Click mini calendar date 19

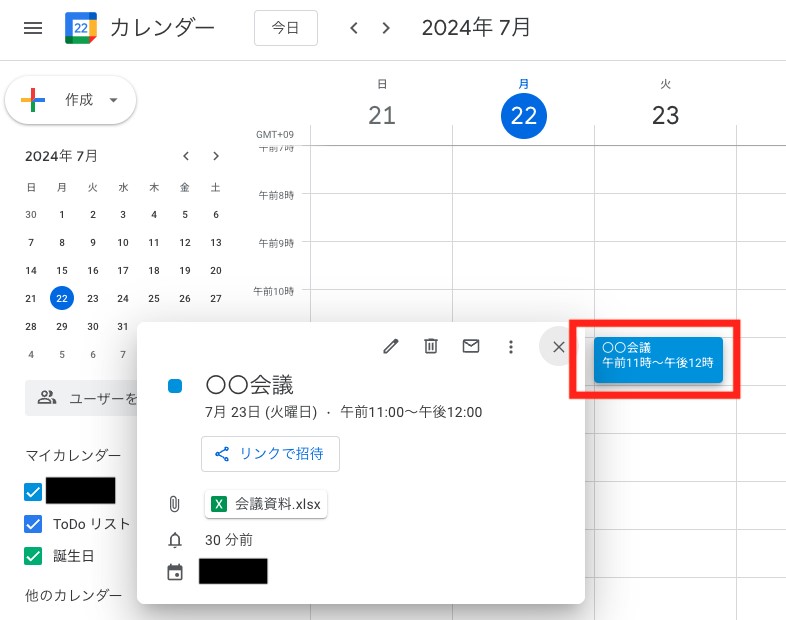185,271
